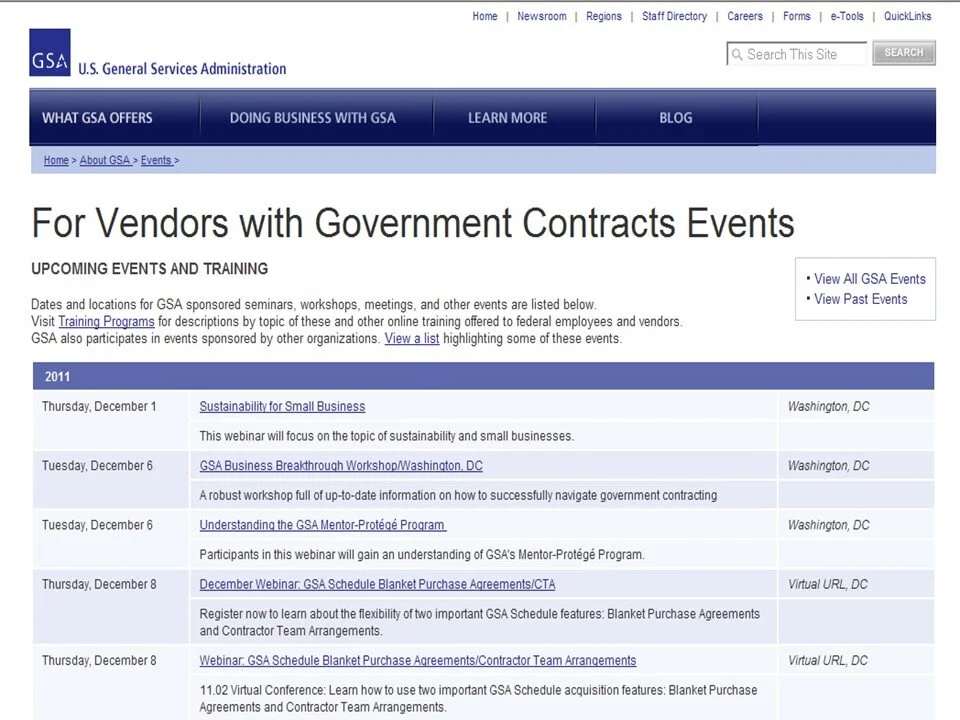This screenshot has width=960, height=720.
Task: Open the Home top link
Action: coord(485,17)
